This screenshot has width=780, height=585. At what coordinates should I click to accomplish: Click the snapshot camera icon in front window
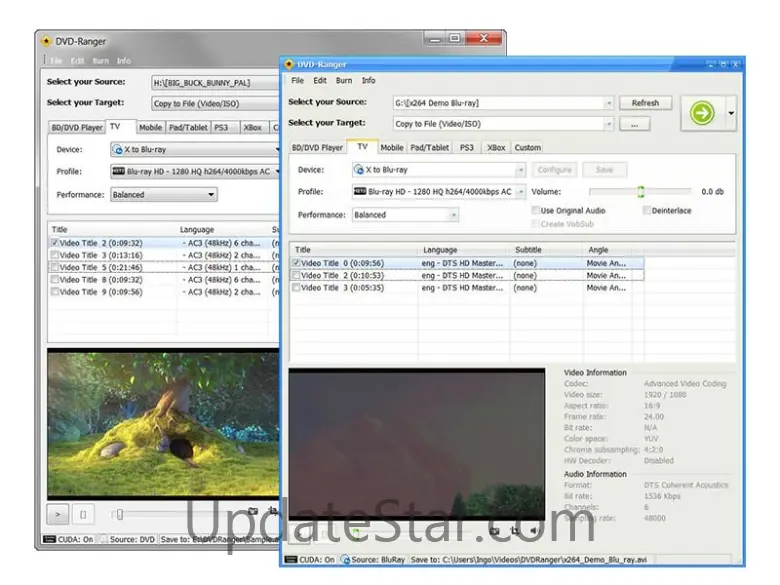coord(494,531)
